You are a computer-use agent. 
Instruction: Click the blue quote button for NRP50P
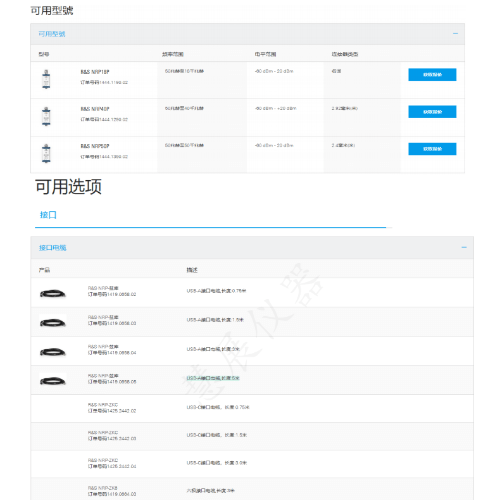point(432,149)
